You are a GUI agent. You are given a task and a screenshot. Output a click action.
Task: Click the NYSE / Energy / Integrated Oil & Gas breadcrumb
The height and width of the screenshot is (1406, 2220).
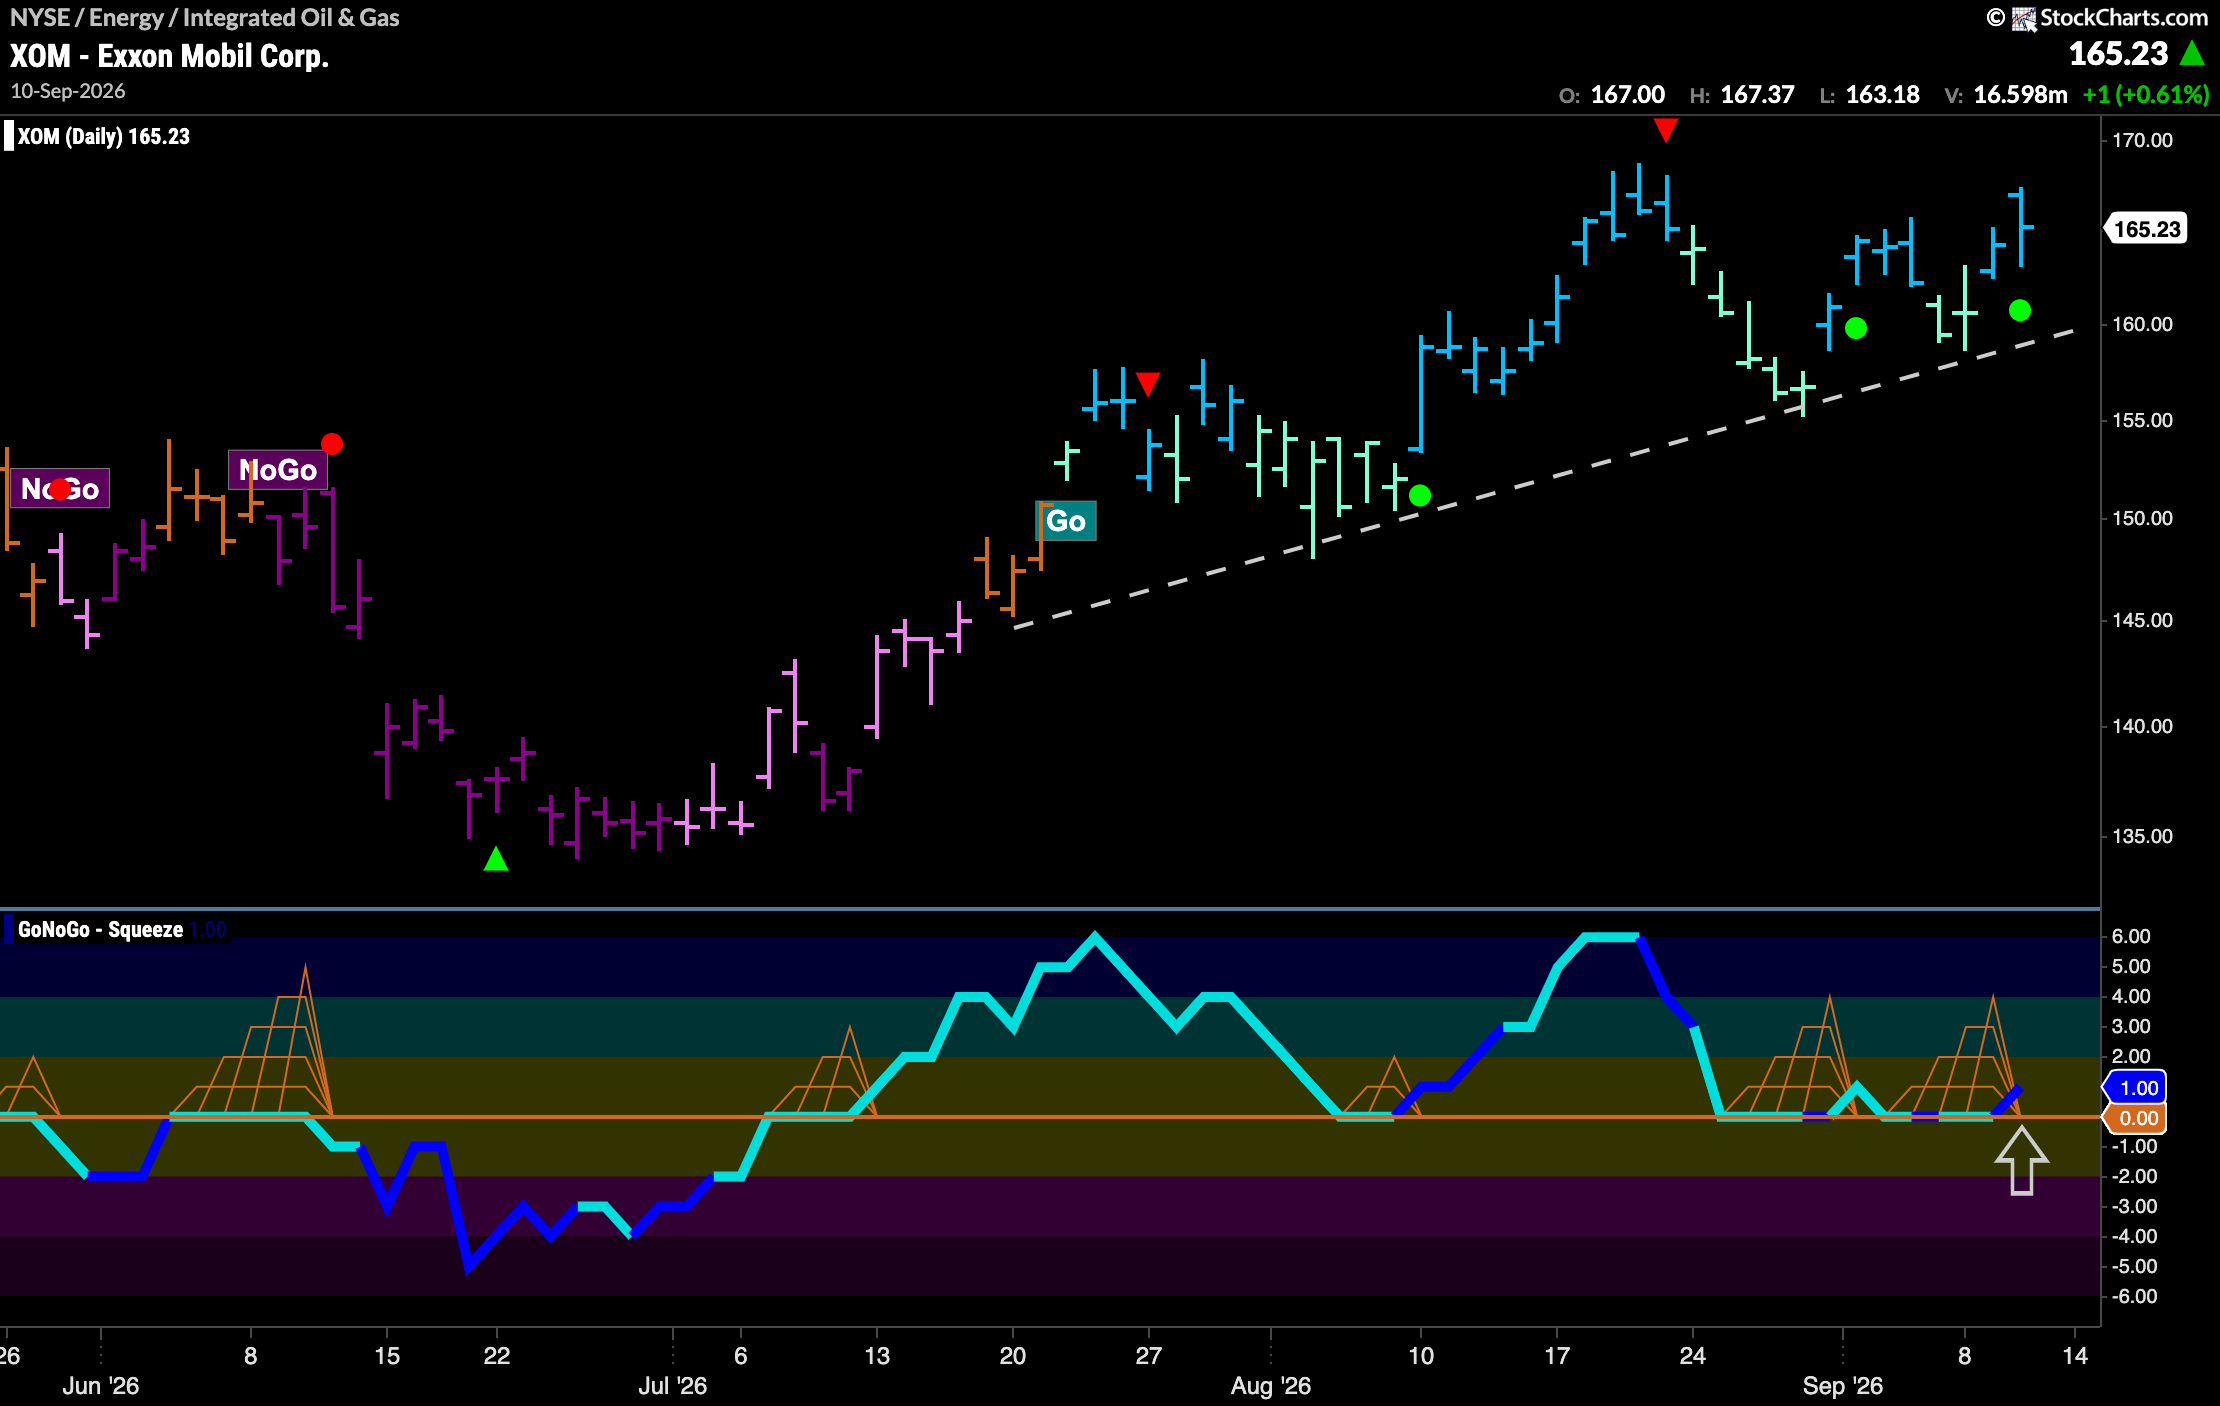205,18
